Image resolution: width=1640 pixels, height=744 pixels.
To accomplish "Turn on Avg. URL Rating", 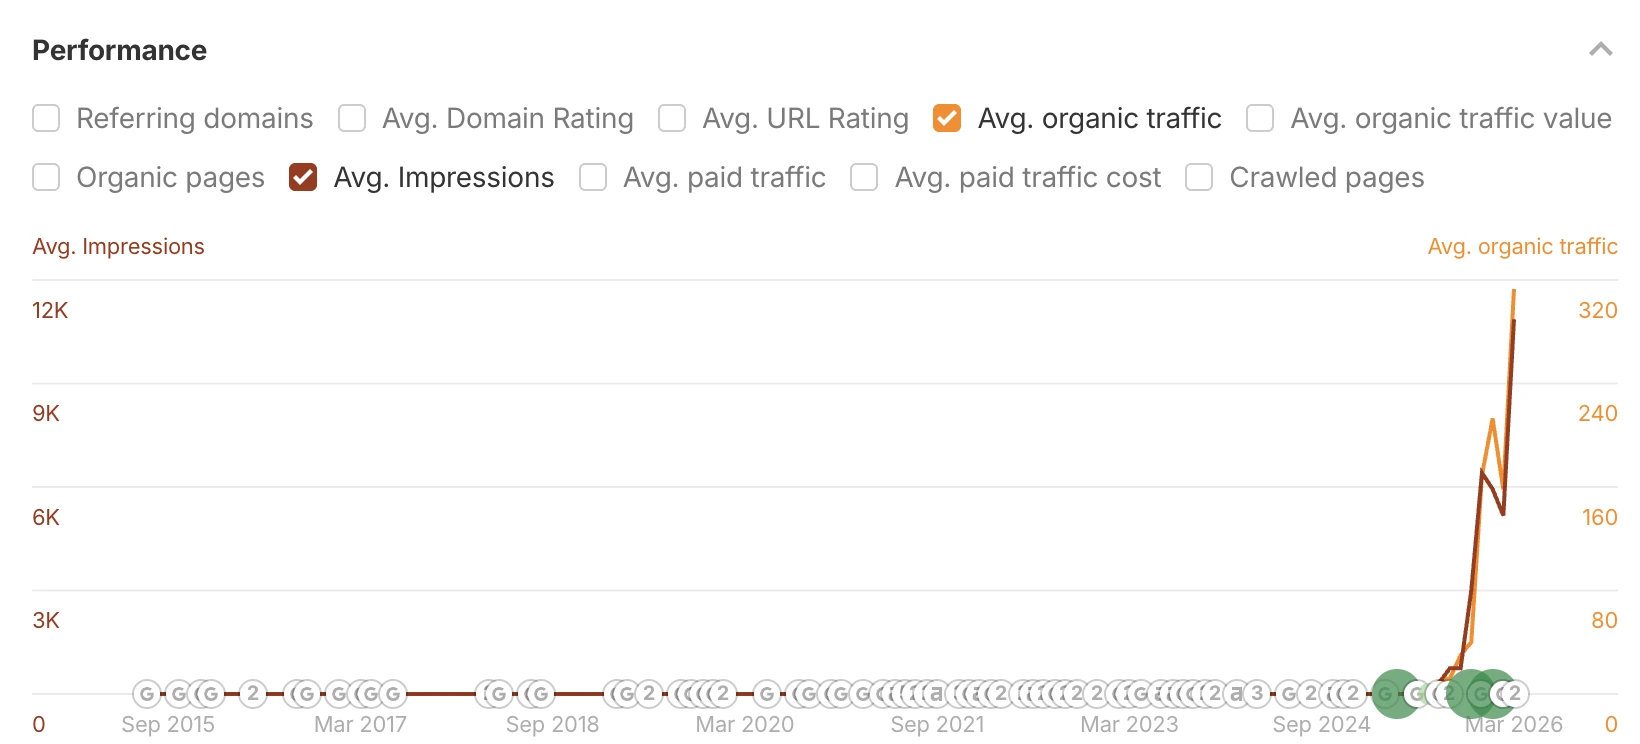I will 672,118.
